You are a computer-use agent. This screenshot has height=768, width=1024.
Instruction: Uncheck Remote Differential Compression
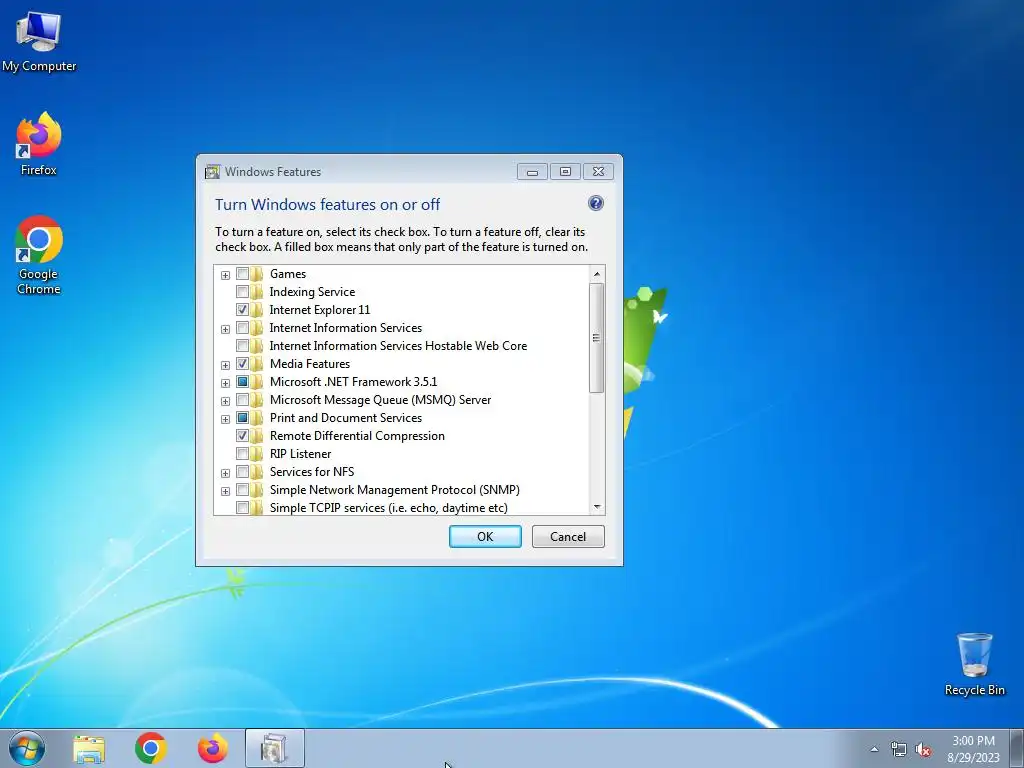[242, 436]
